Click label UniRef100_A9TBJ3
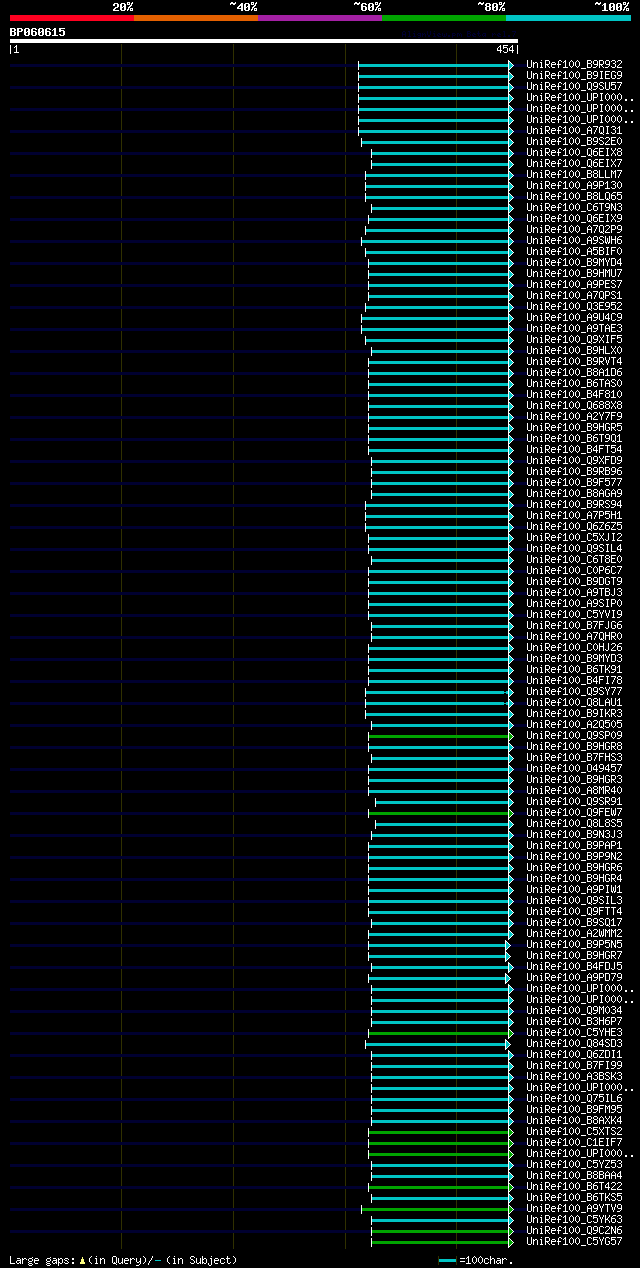The height and width of the screenshot is (1268, 640). pos(574,592)
